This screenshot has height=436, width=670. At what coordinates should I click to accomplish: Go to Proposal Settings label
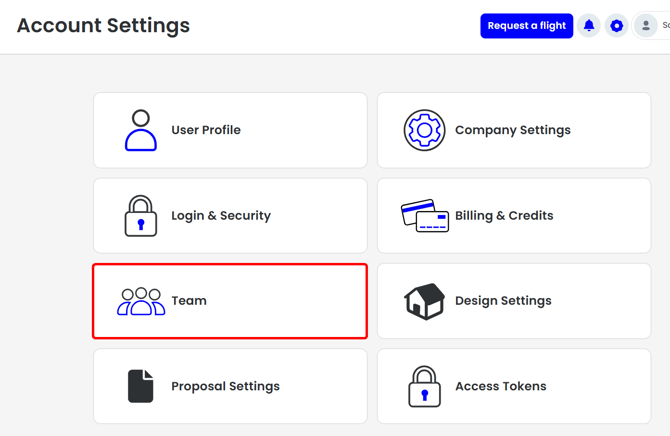click(226, 386)
